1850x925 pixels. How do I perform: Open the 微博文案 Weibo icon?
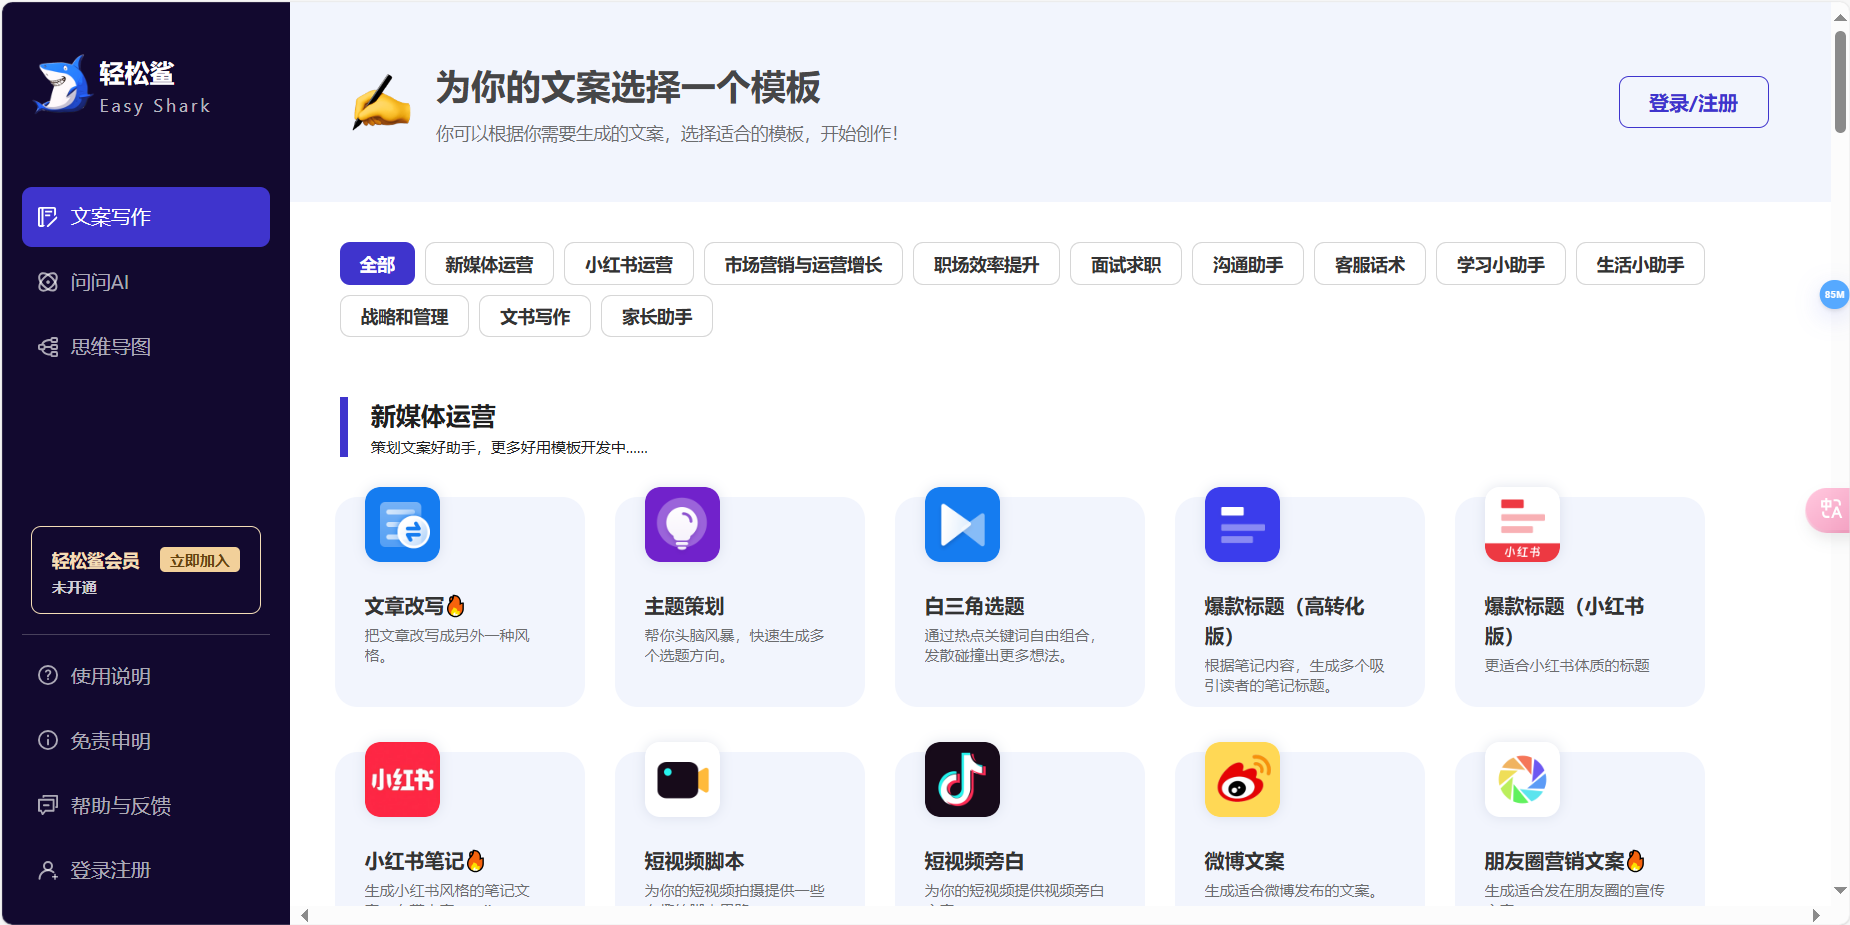coord(1241,780)
